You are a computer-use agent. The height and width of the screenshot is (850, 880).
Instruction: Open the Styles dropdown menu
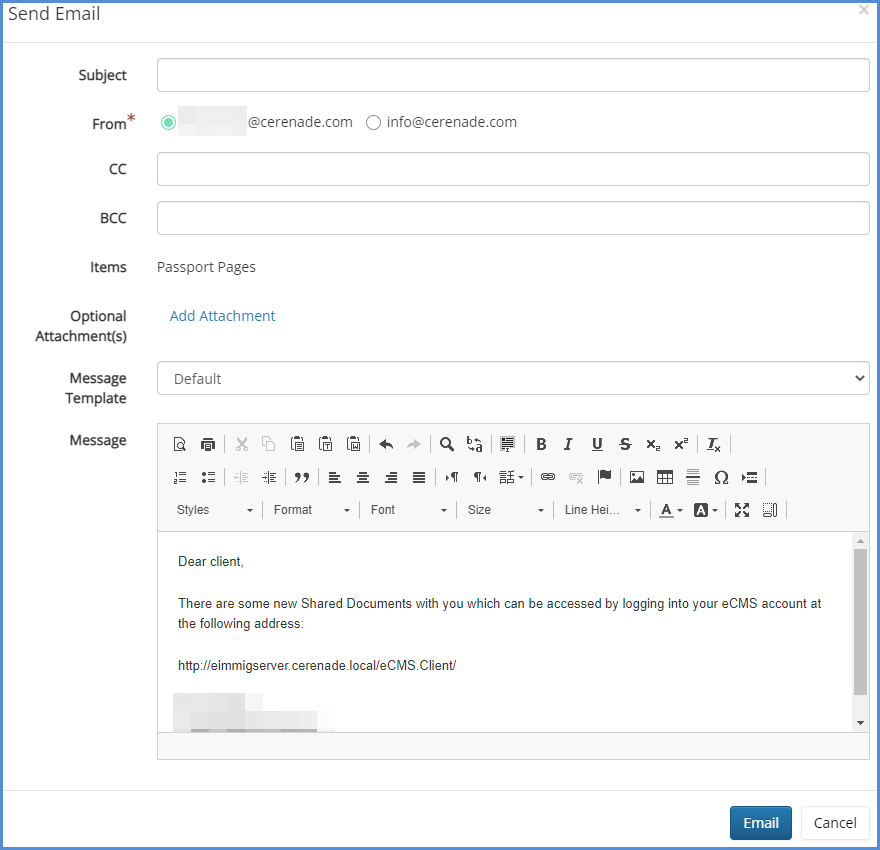point(214,510)
